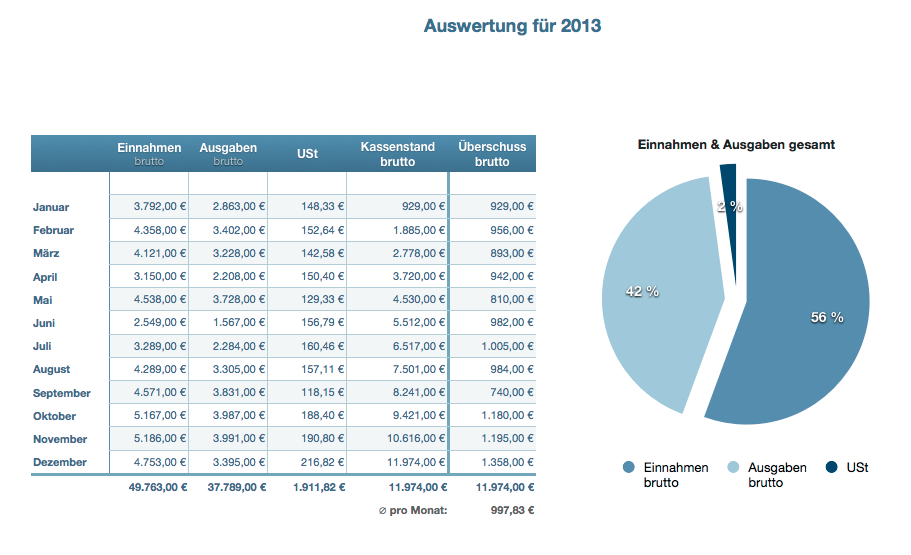The image size is (911, 555).
Task: Click the Ausgaben brutto legend color dot
Action: click(733, 468)
